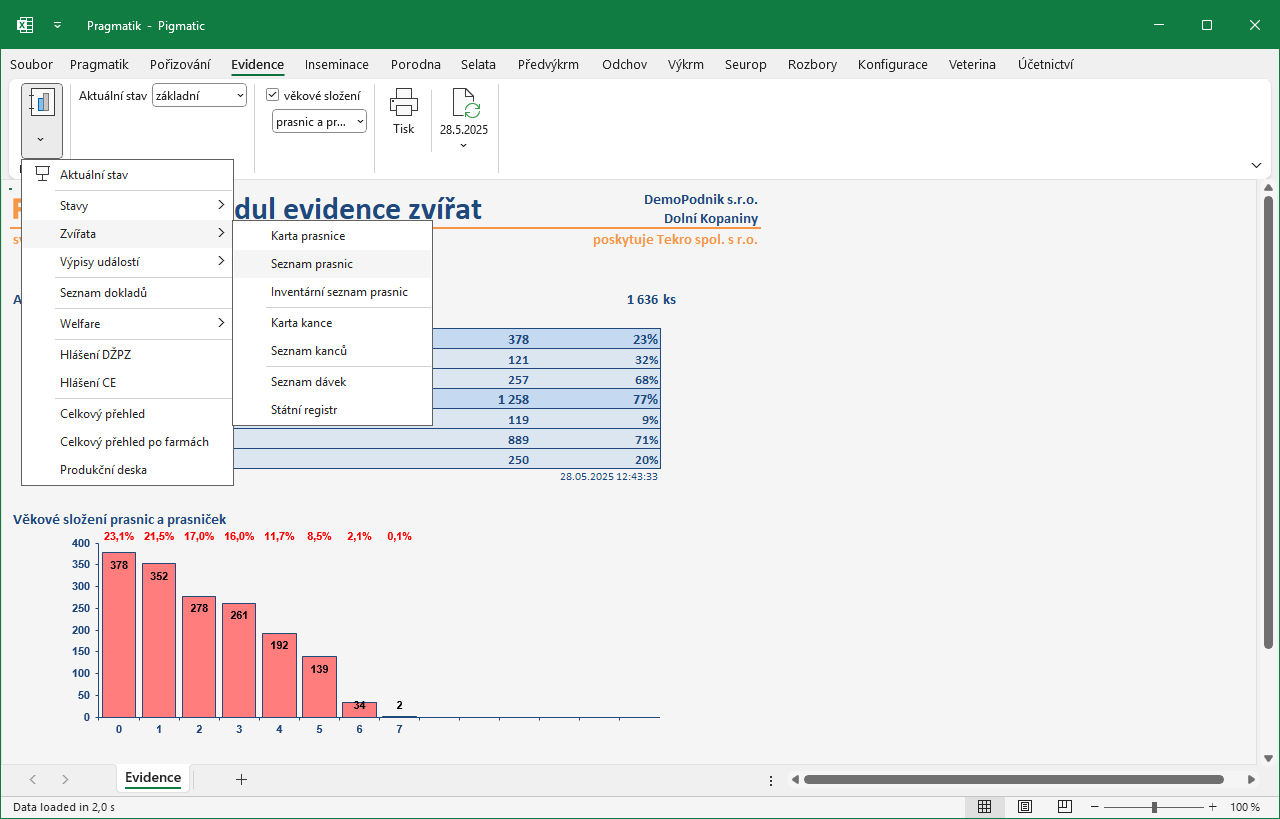1280x819 pixels.
Task: Open the Inseminace ribbon tab
Action: (x=337, y=65)
